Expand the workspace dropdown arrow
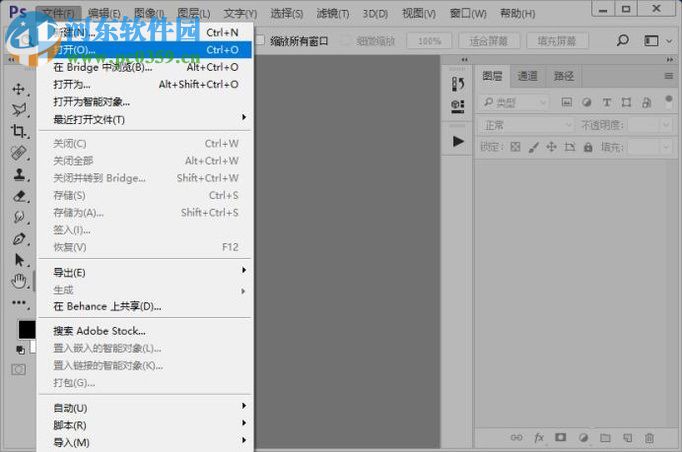 tap(669, 41)
